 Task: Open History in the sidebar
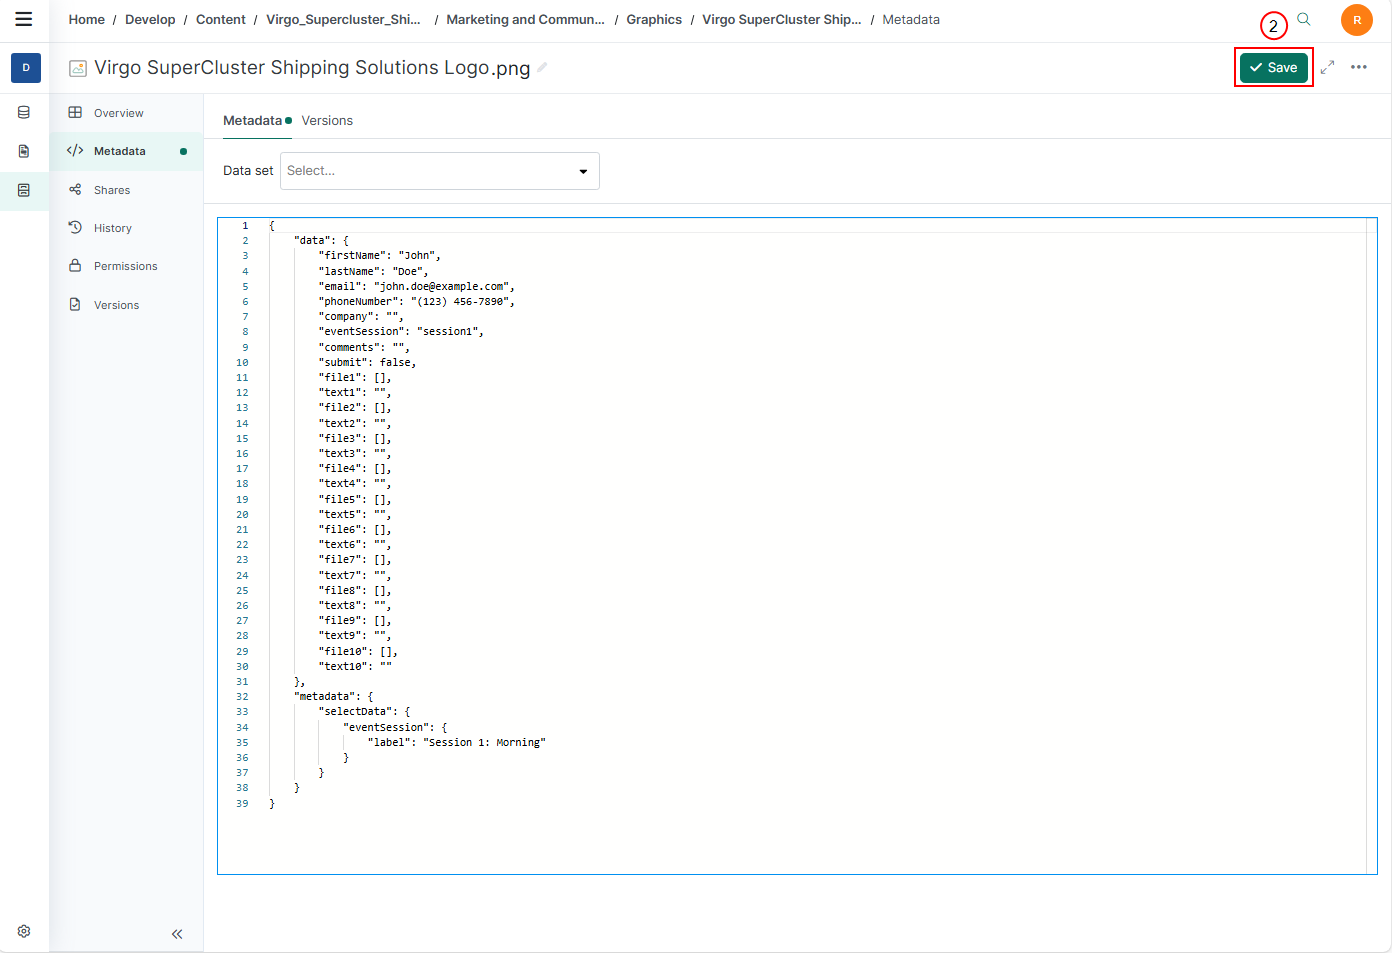pyautogui.click(x=112, y=228)
